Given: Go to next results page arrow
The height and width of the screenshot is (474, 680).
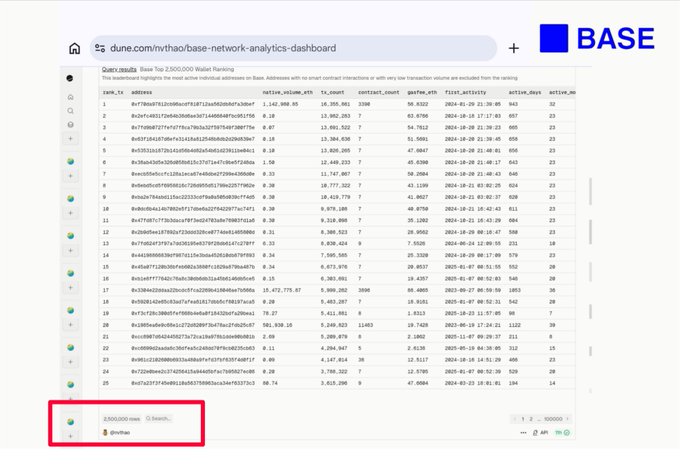Looking at the screenshot, I should pos(568,419).
